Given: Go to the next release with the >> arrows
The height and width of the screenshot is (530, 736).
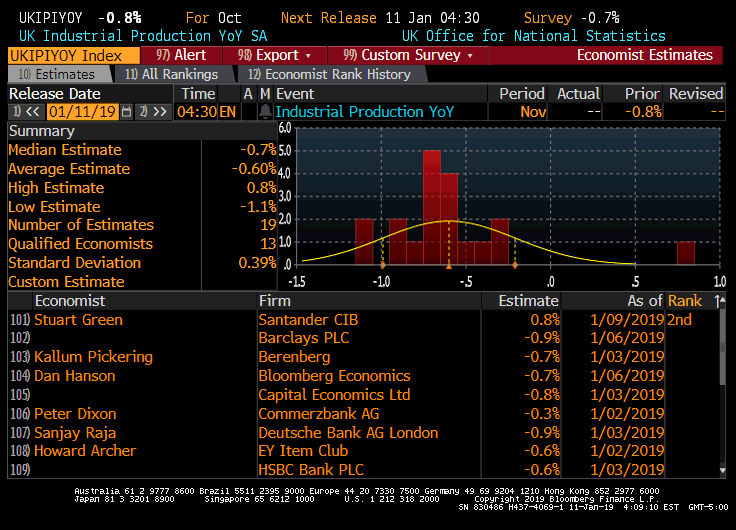Looking at the screenshot, I should pos(153,112).
